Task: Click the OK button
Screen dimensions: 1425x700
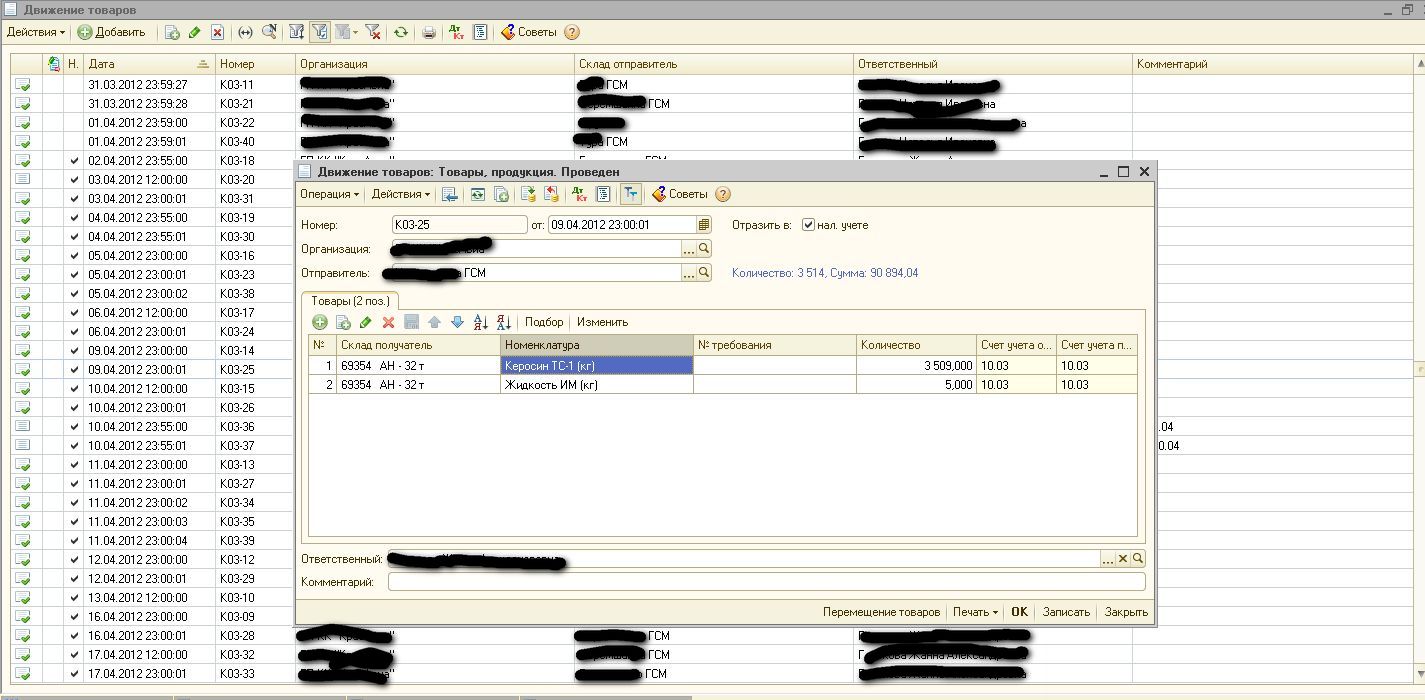Action: [x=1019, y=612]
